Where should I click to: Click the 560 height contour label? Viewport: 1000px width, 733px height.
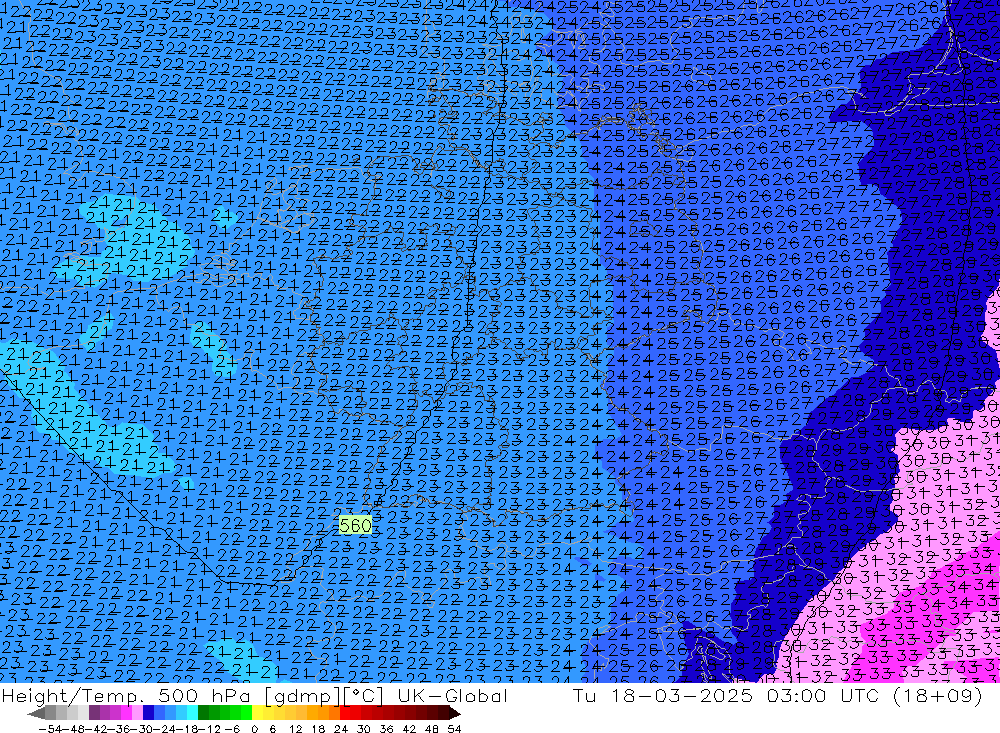355,525
